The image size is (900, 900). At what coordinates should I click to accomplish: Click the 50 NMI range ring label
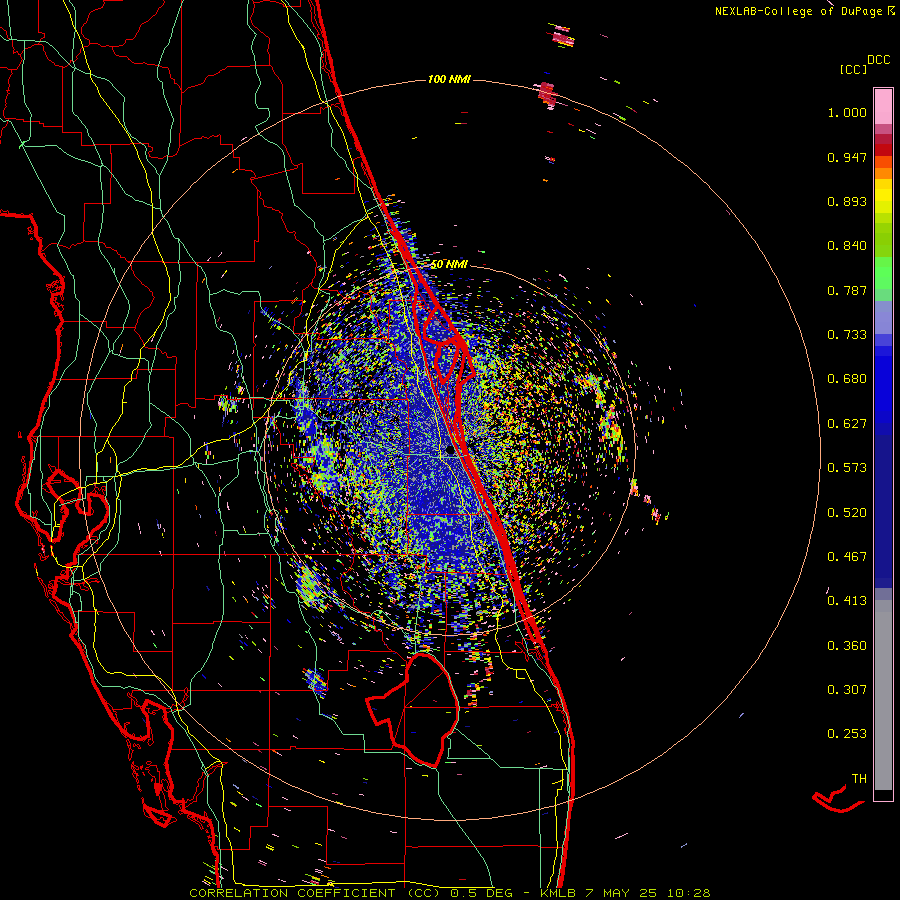tap(449, 265)
